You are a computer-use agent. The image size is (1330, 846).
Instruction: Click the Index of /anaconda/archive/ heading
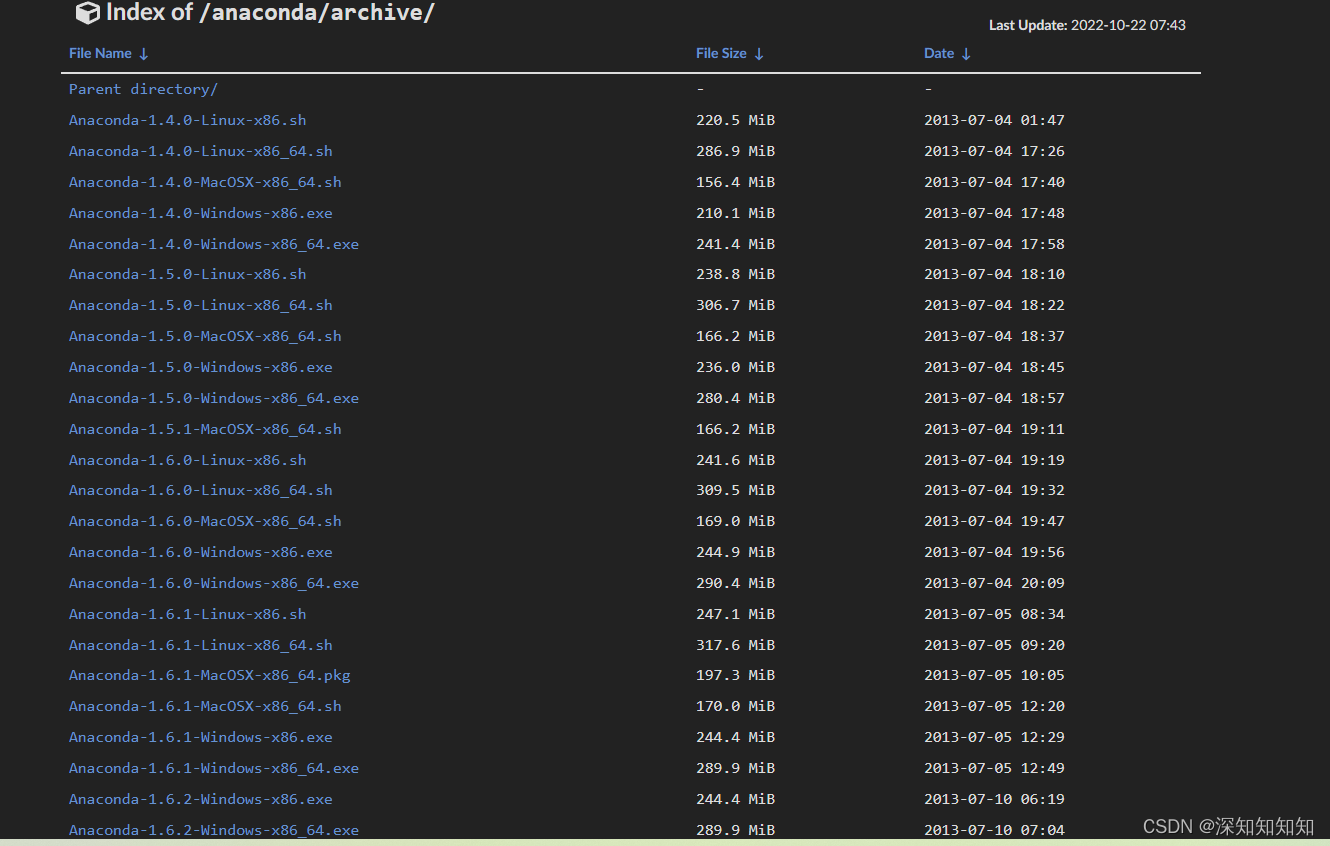click(270, 13)
